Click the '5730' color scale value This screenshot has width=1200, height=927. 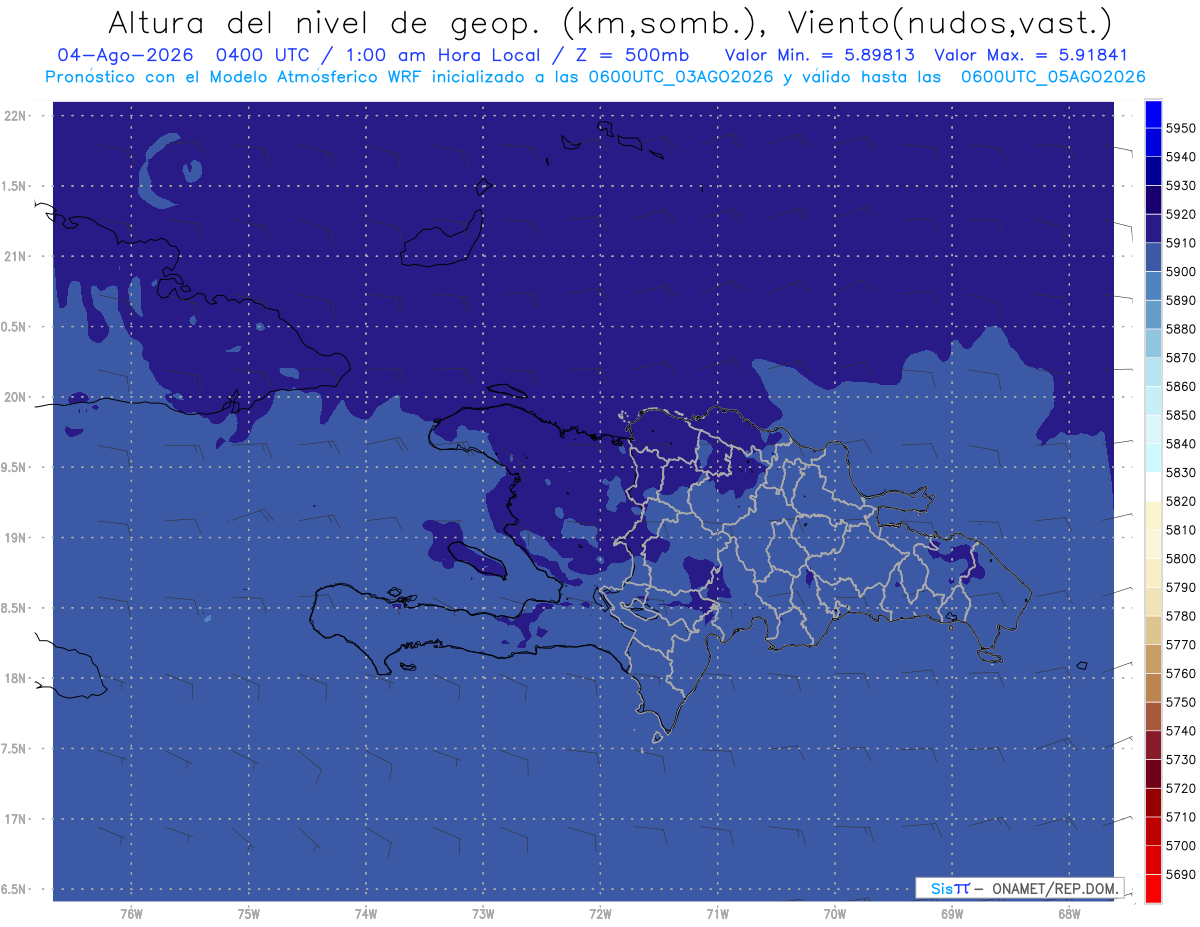(1180, 760)
